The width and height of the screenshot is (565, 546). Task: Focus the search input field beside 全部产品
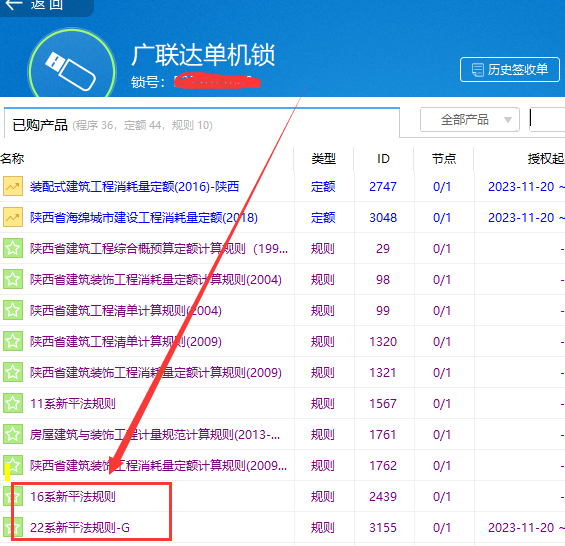point(547,120)
